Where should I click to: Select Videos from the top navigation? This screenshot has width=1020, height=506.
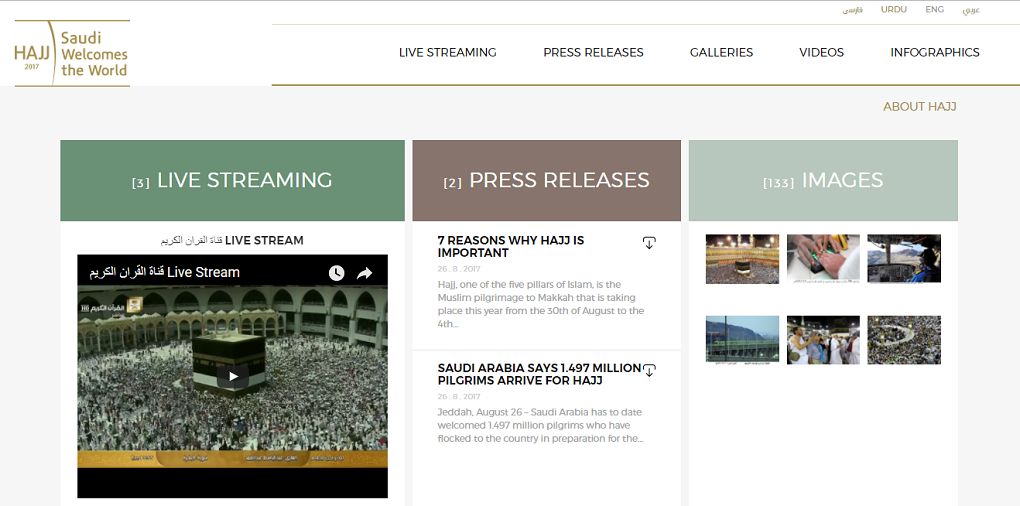(x=821, y=52)
